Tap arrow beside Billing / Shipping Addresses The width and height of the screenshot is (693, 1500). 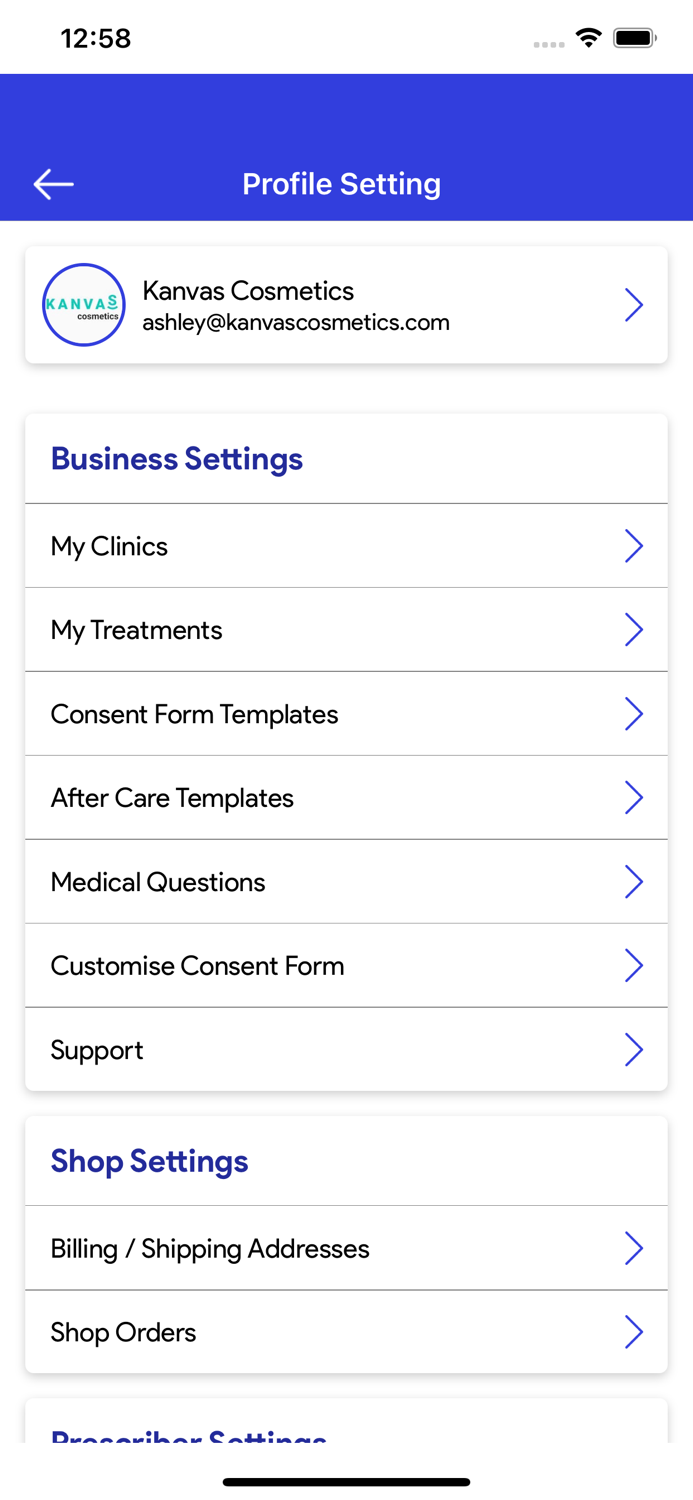[x=633, y=1249]
